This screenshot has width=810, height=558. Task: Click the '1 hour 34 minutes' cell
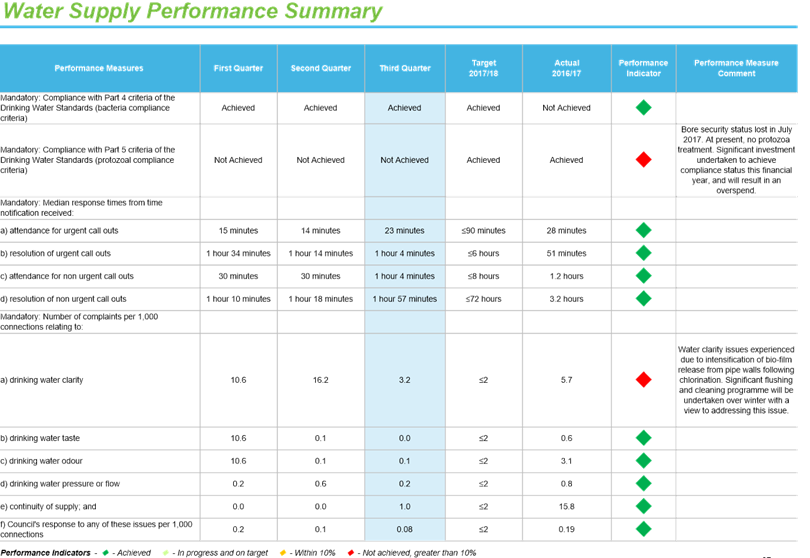tap(238, 253)
